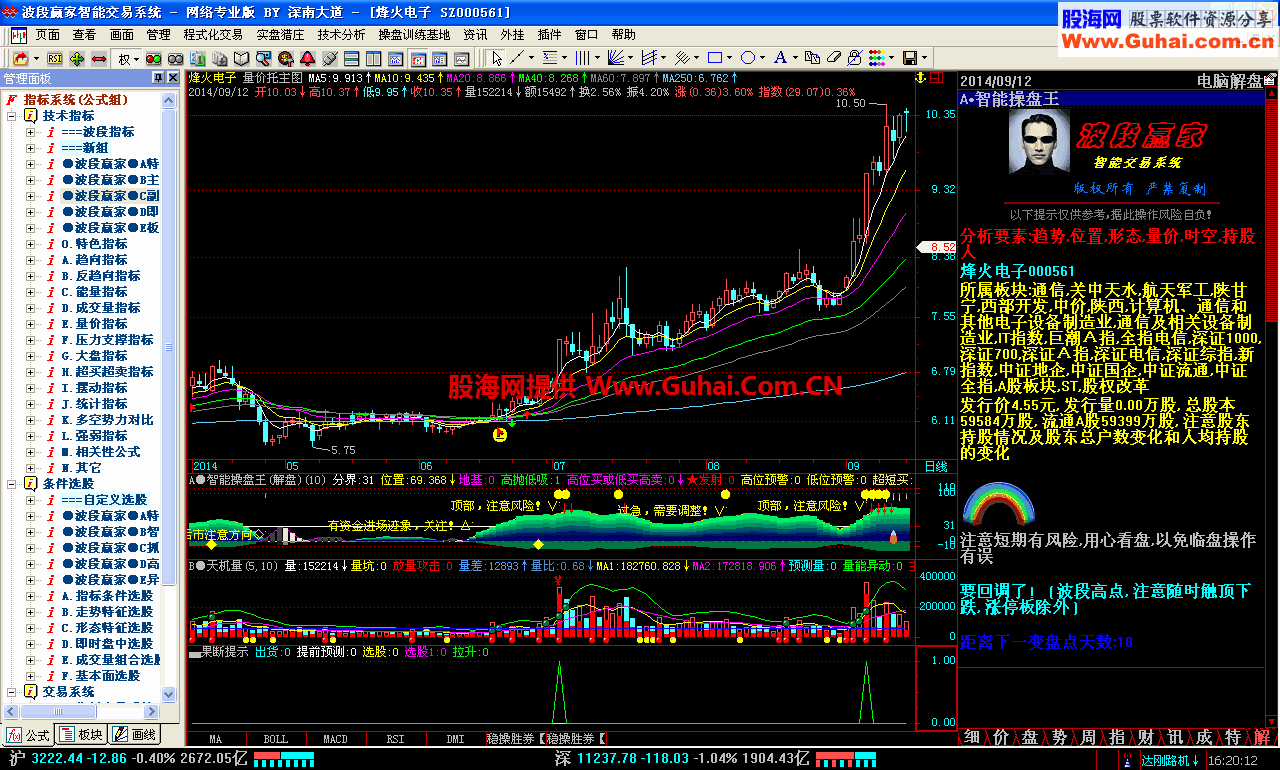Select H.超买超卖指标 tree item
1280x770 pixels.
click(107, 372)
